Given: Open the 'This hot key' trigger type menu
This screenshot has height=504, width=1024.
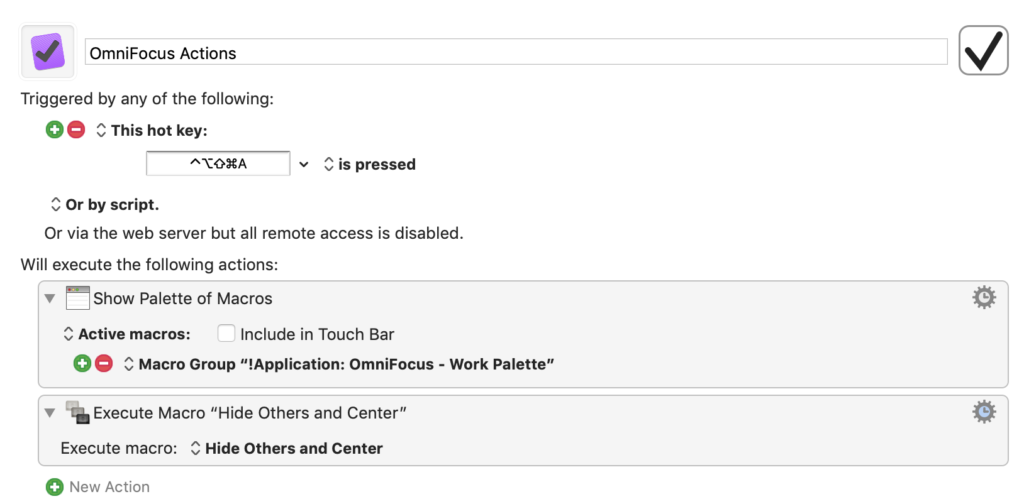Looking at the screenshot, I should point(101,130).
